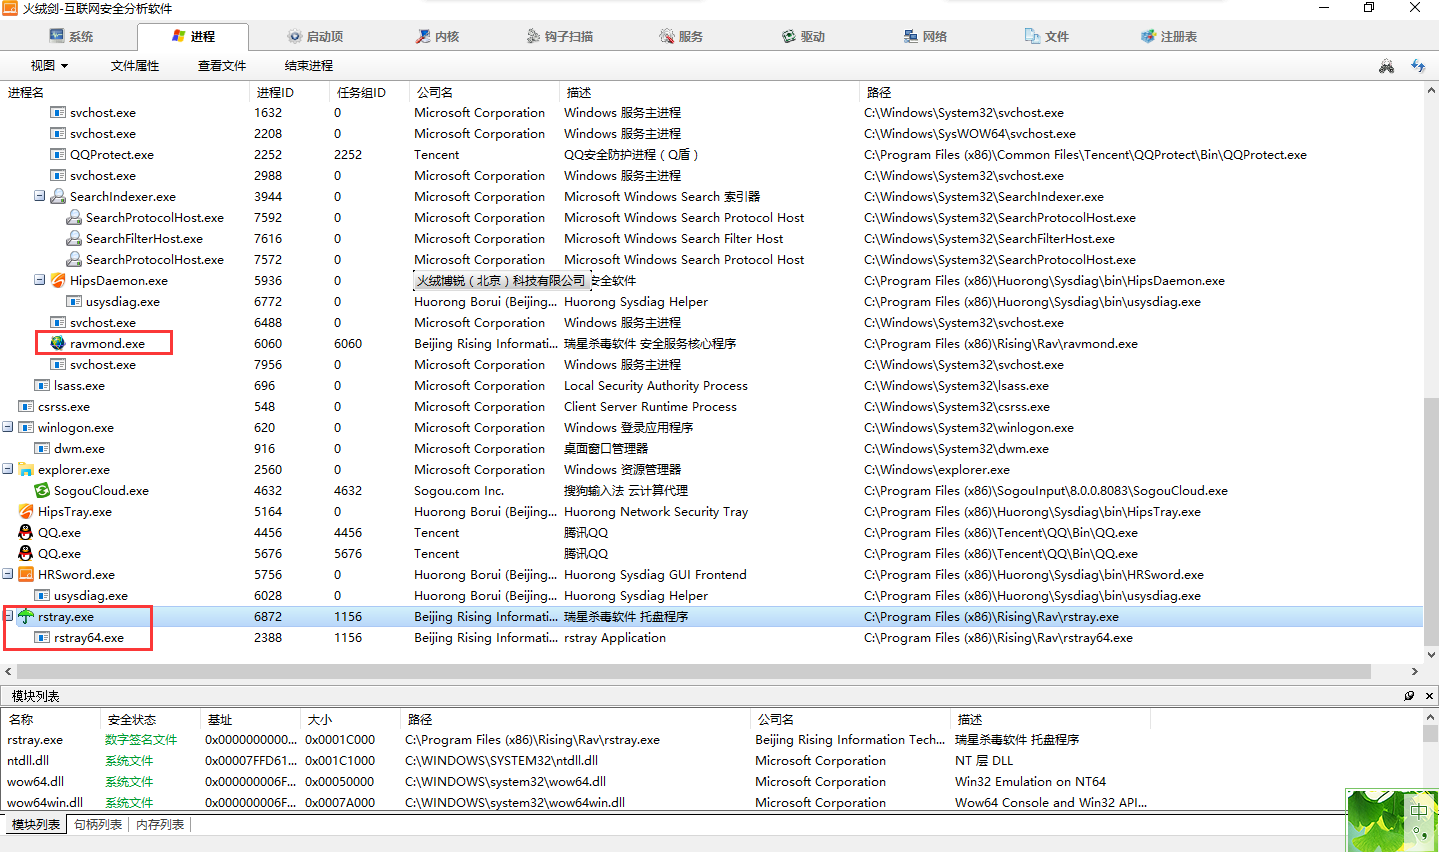Switch to the 系统 tab

[71, 37]
